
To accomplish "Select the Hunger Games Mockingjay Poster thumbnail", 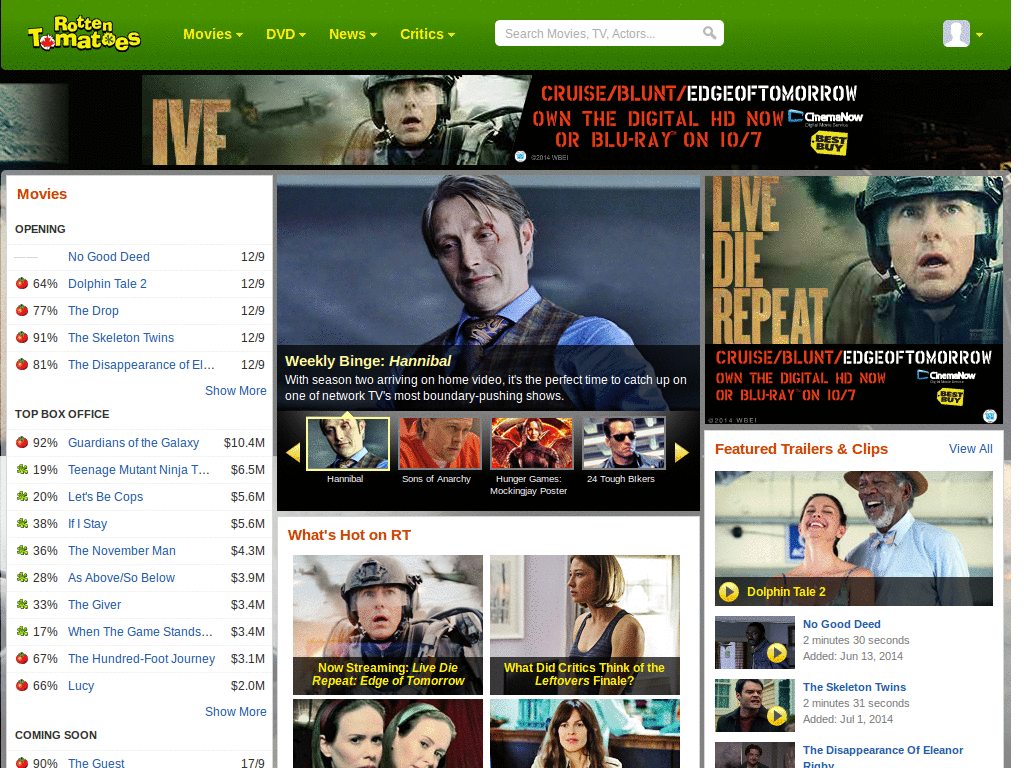I will point(532,444).
